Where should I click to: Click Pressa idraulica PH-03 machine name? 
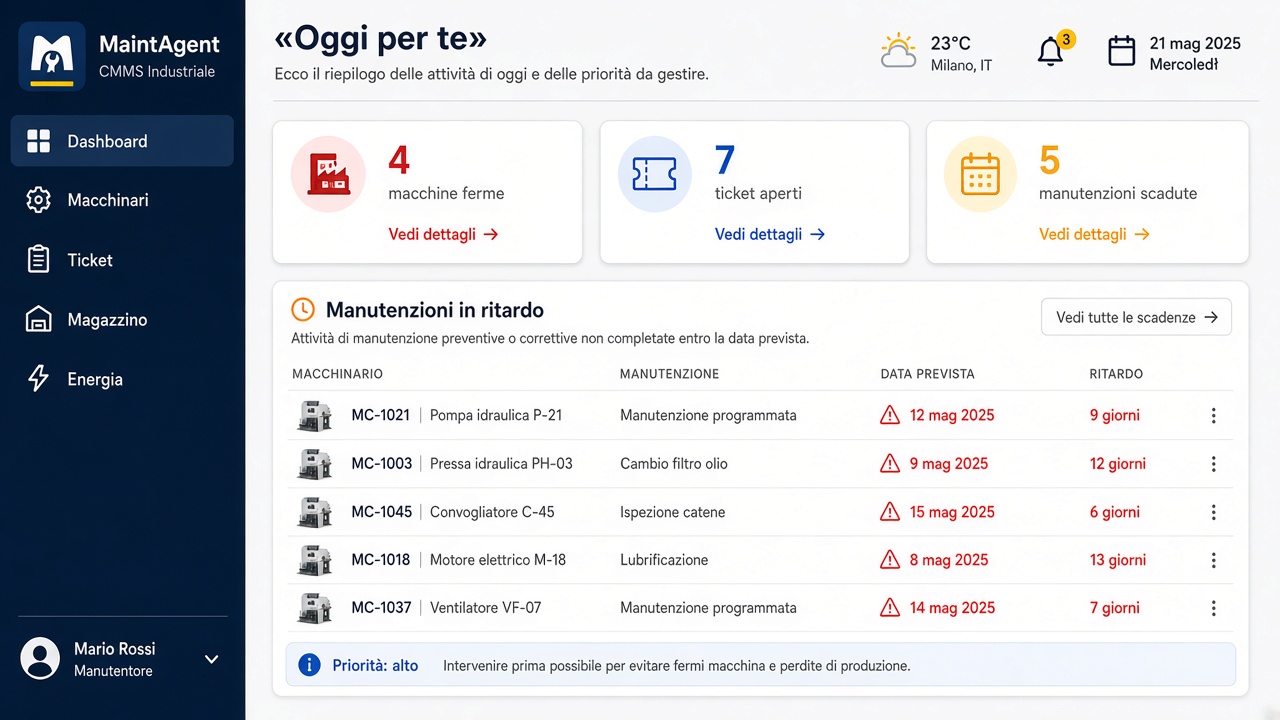coord(501,464)
